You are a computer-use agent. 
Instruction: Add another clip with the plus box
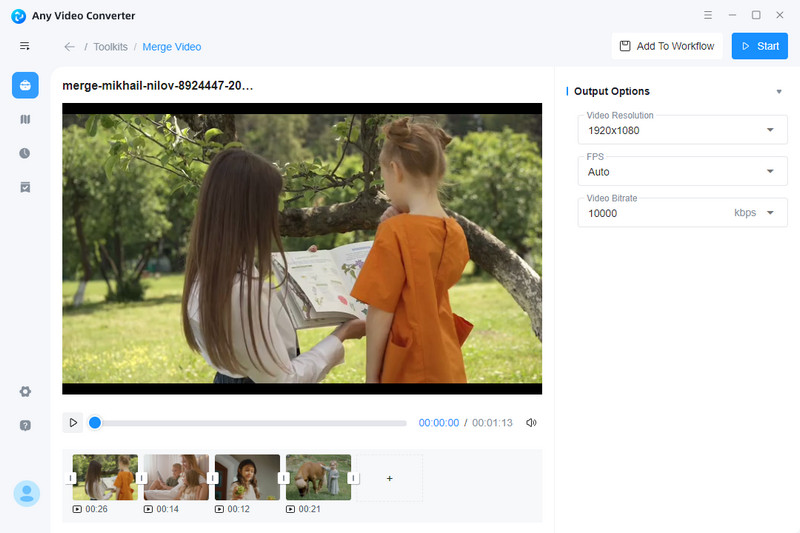(x=389, y=478)
